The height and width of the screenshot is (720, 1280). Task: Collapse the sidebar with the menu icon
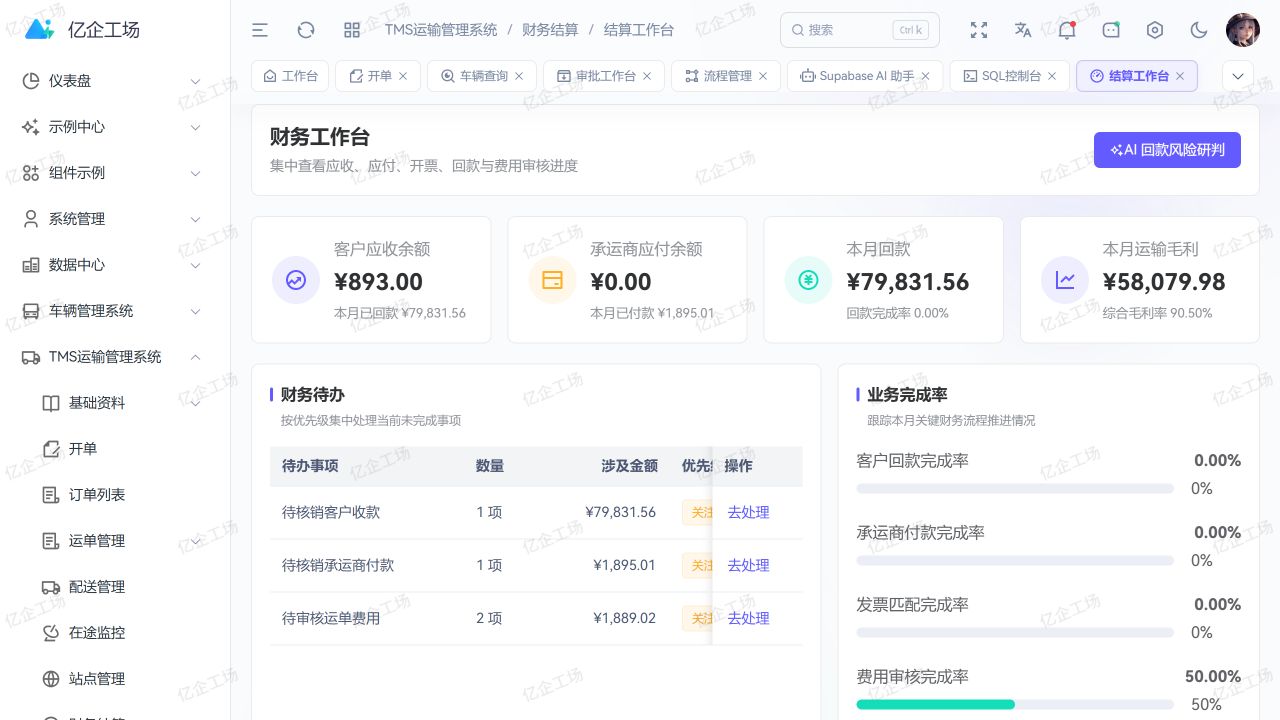pyautogui.click(x=260, y=30)
